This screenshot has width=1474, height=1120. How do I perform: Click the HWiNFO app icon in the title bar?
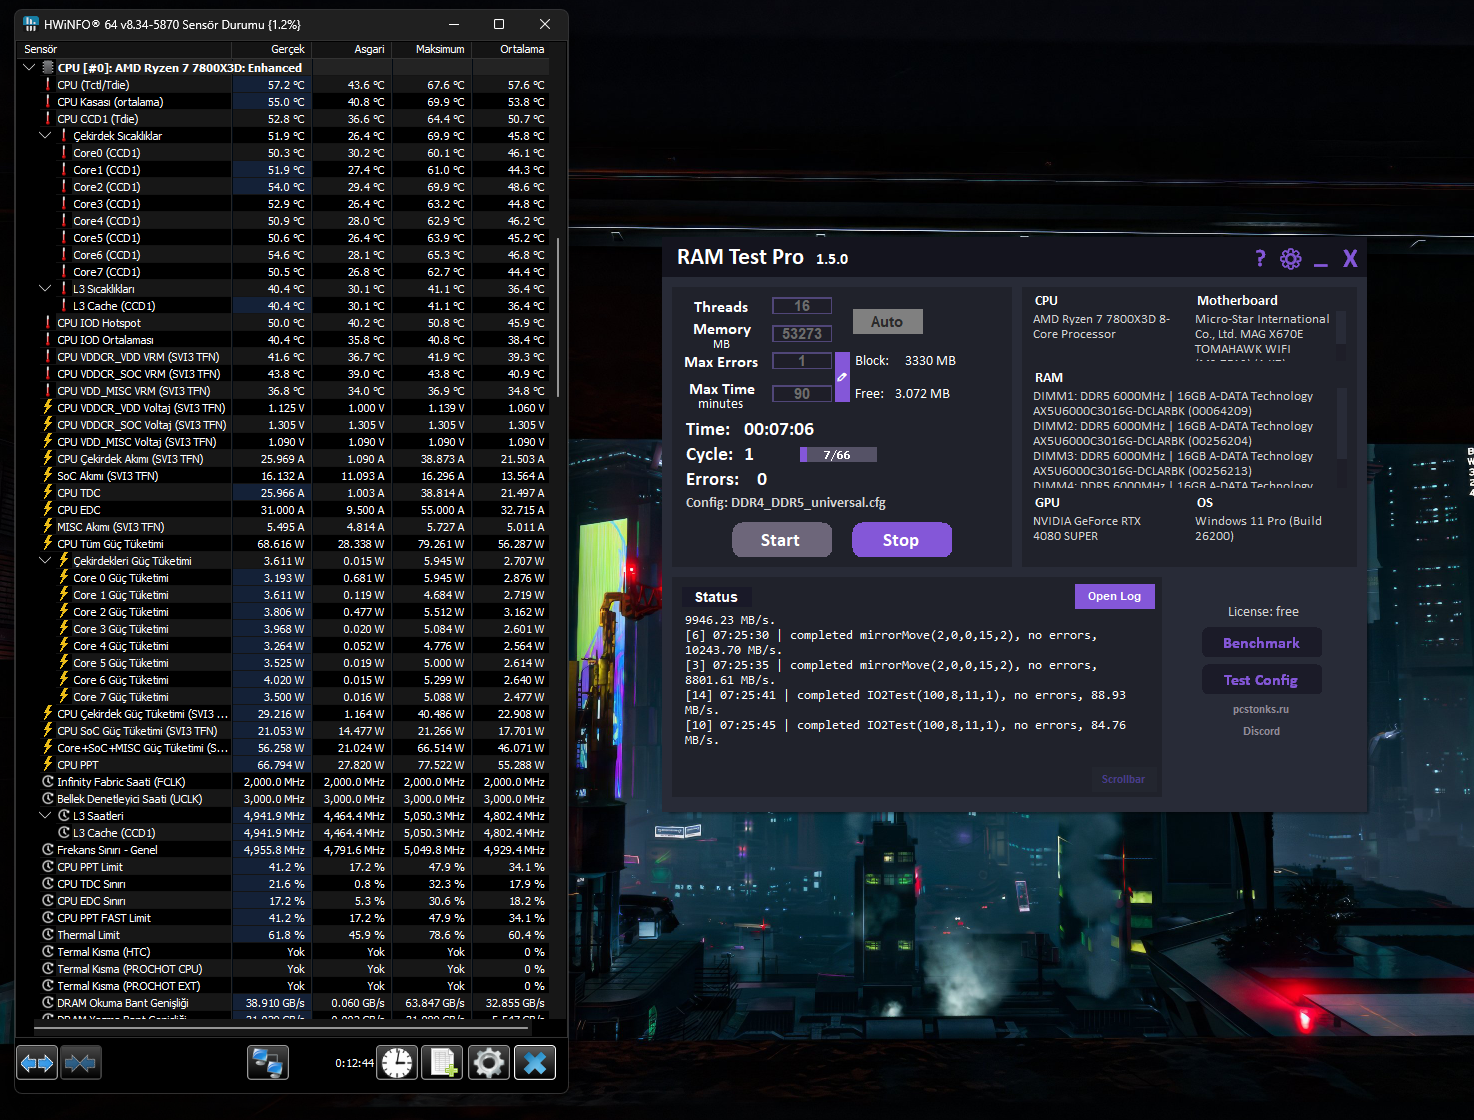tap(31, 24)
